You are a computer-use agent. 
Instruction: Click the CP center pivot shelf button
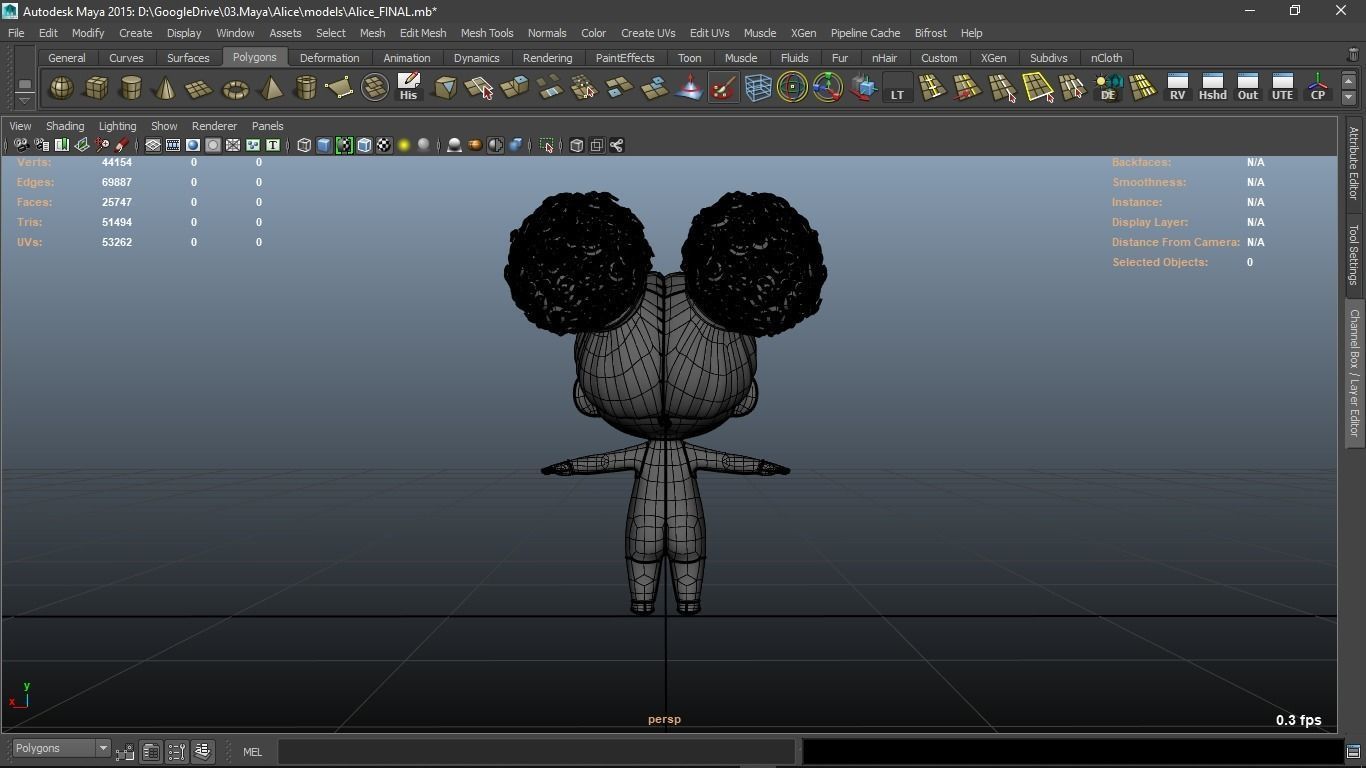[x=1318, y=88]
